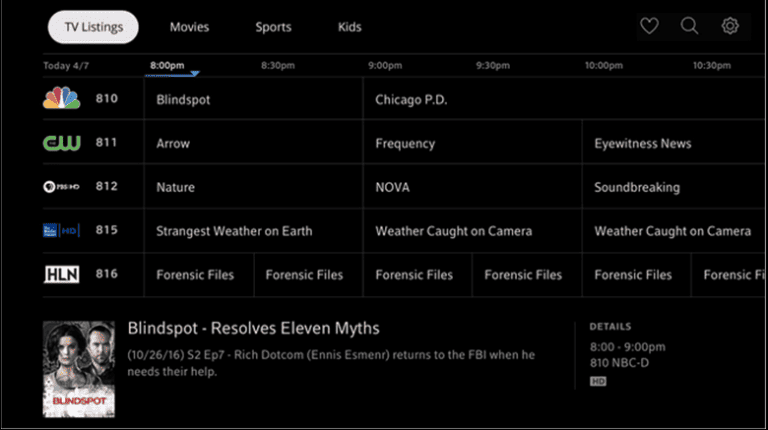Click the current-time marker at 8:00pm
The width and height of the screenshot is (768, 430).
(x=195, y=74)
